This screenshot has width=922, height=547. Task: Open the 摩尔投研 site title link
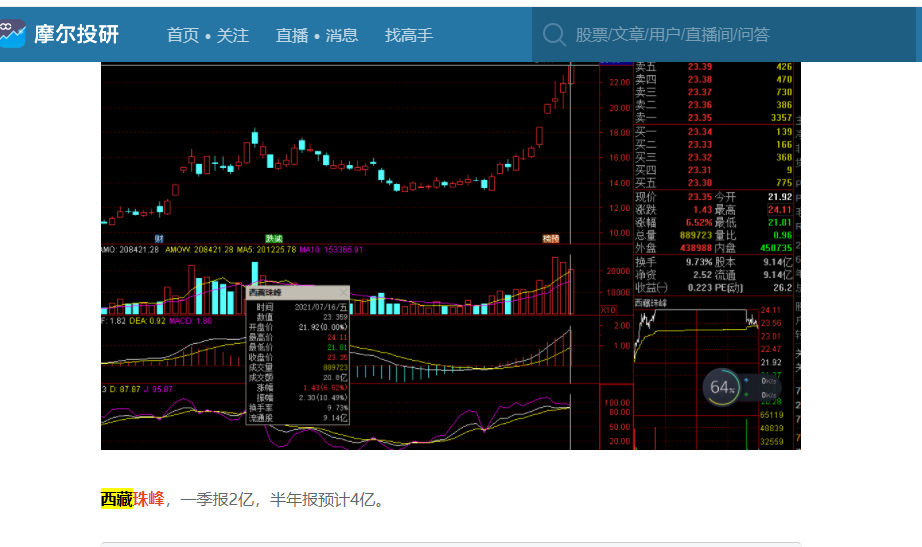76,34
